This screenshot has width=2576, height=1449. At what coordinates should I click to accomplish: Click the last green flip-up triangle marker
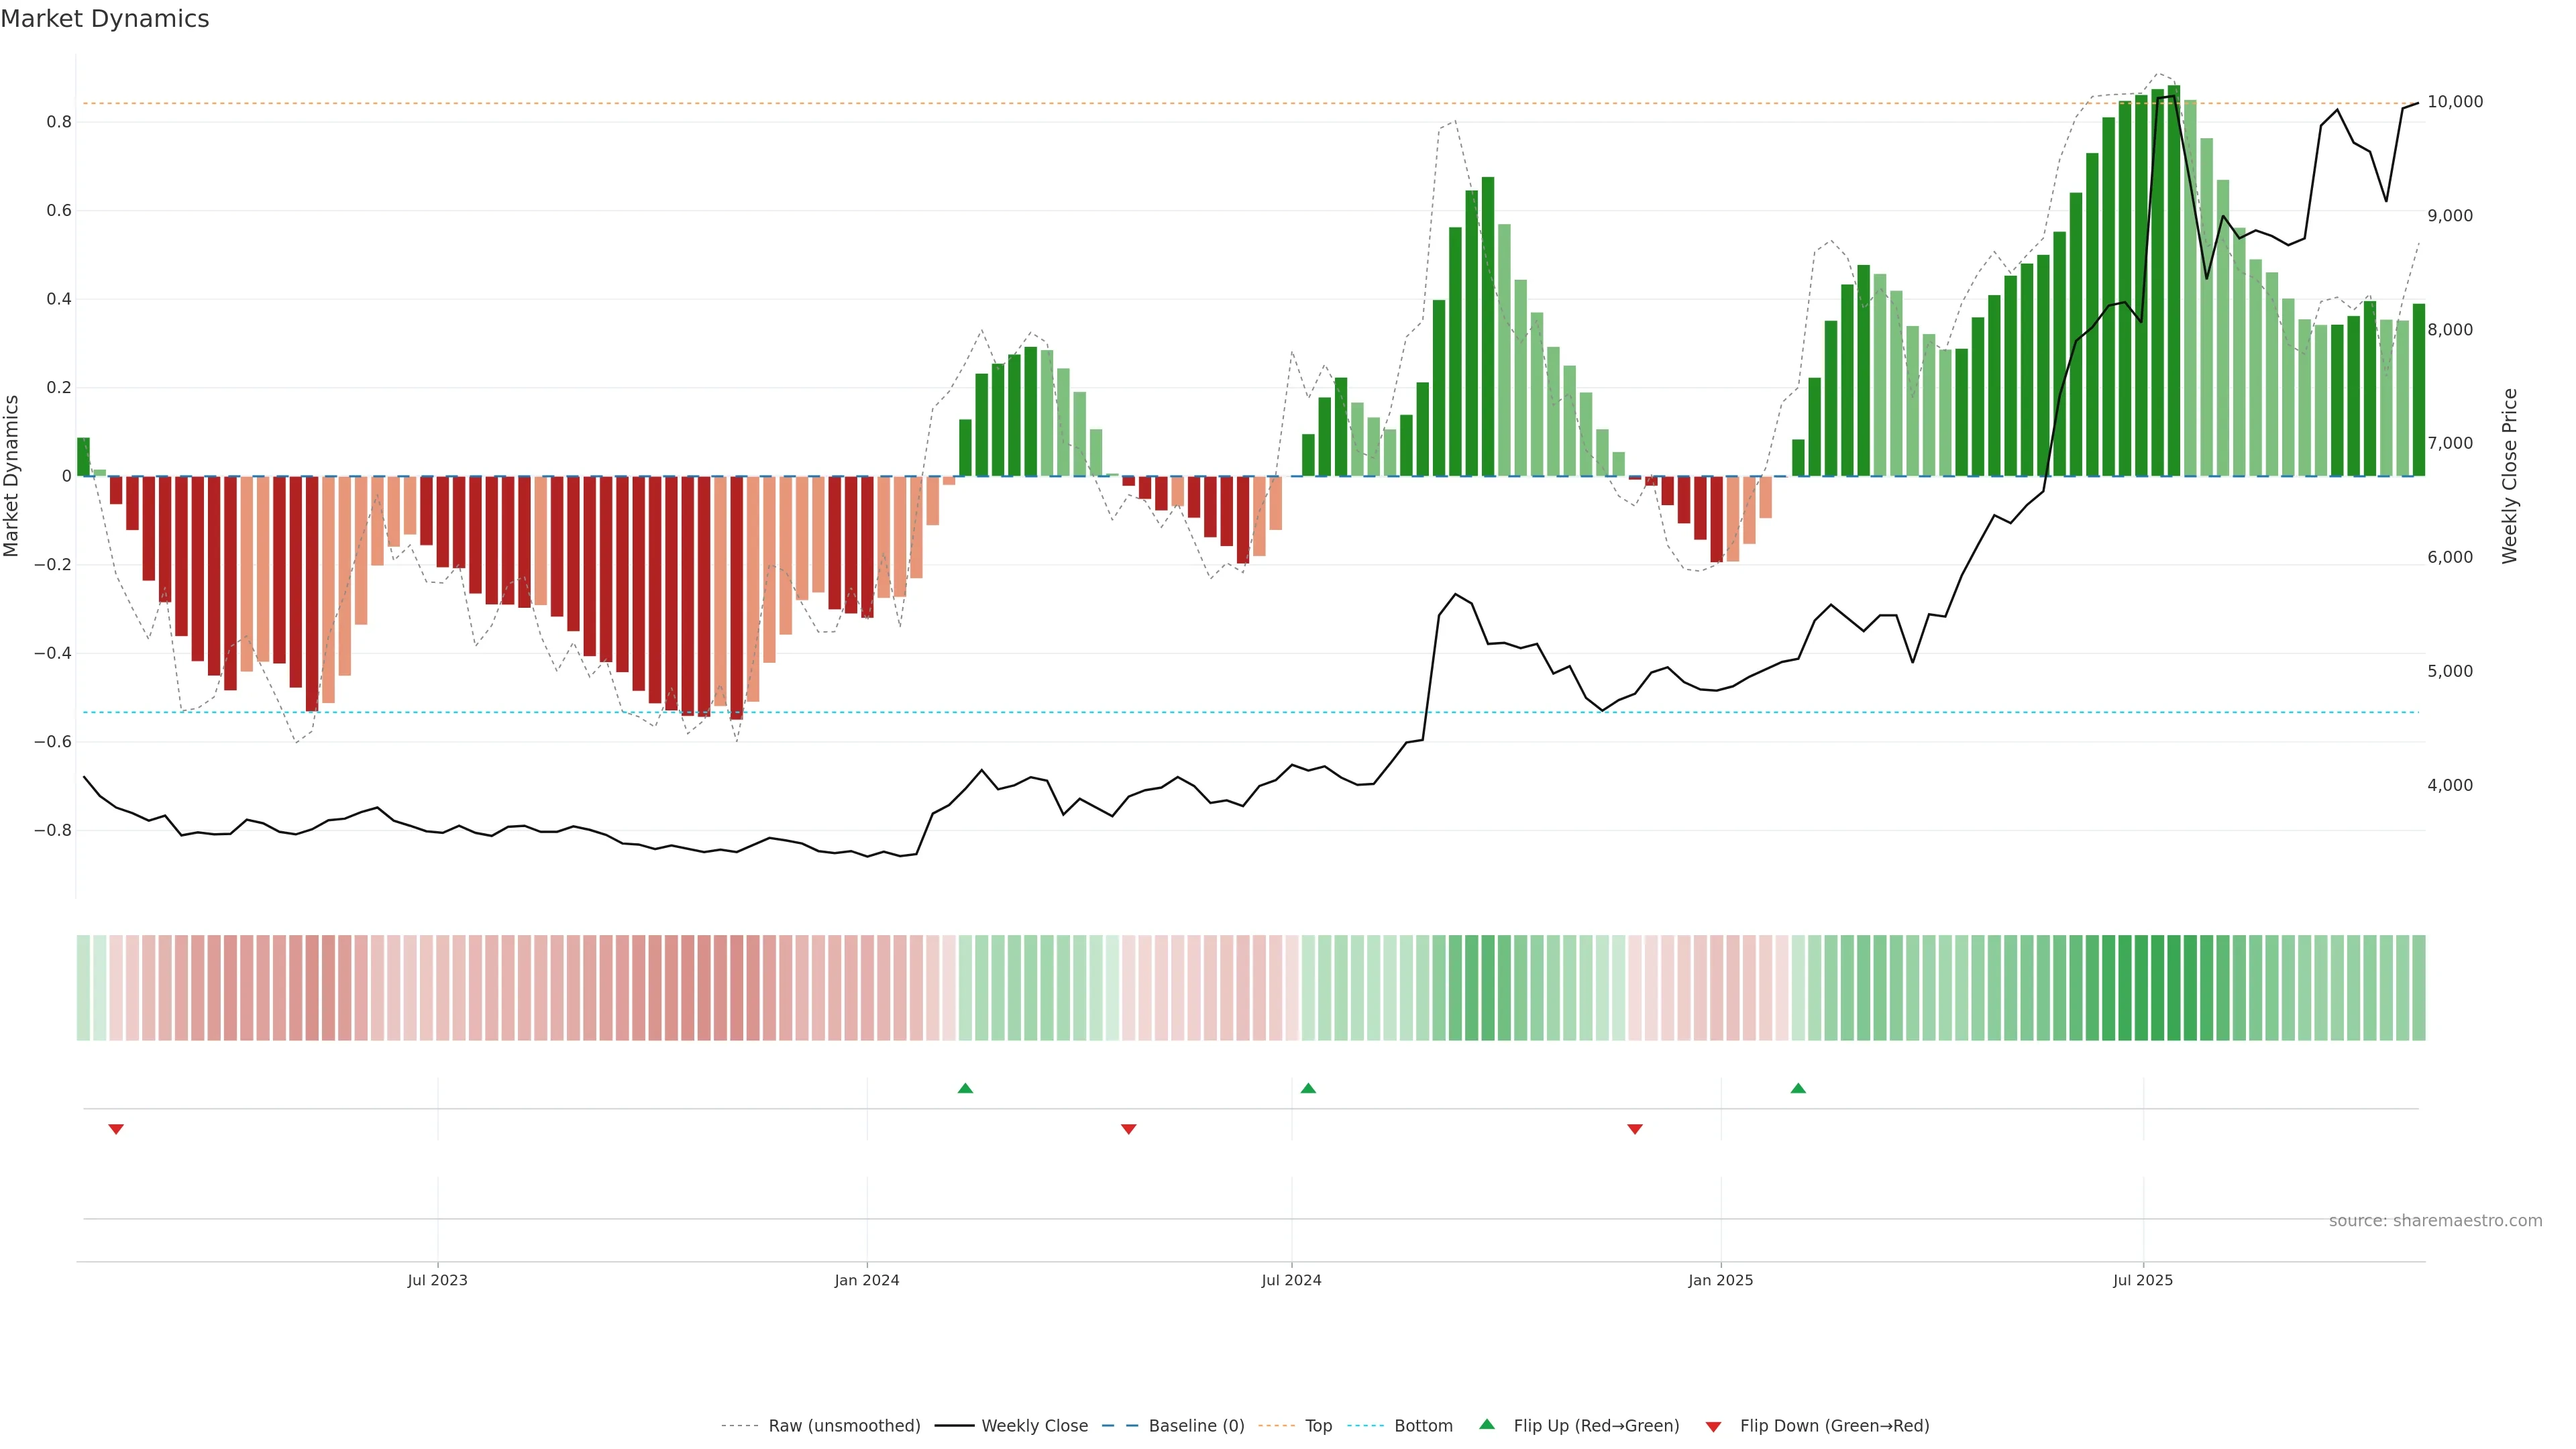click(x=1798, y=1088)
